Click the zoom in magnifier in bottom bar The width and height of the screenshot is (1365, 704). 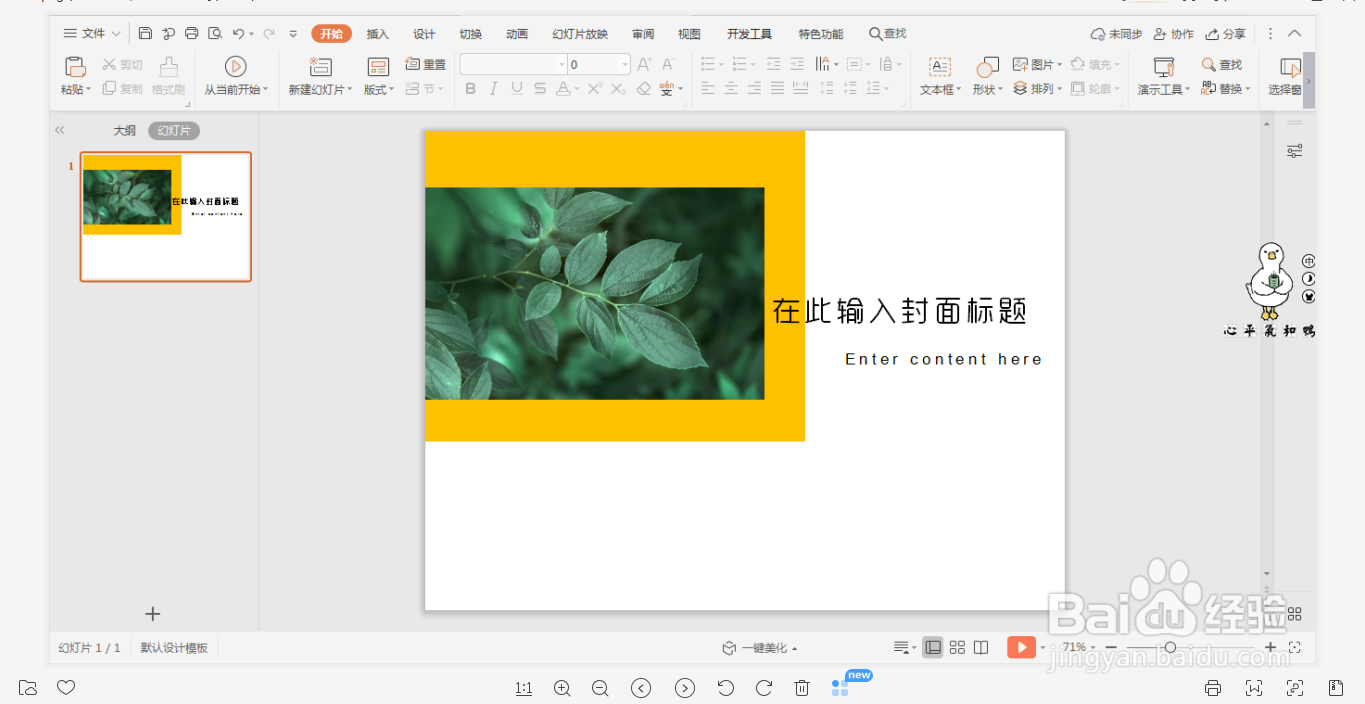click(562, 688)
